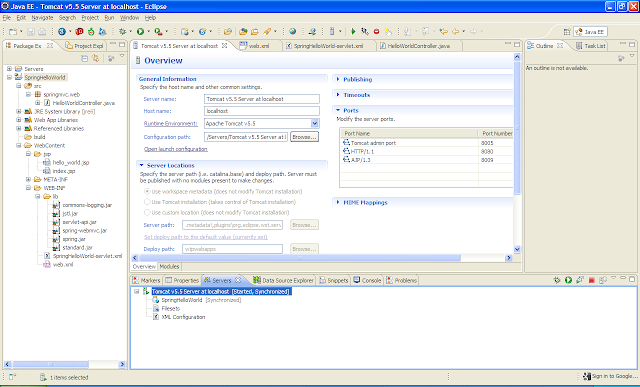Expand the JRE System Library node
The width and height of the screenshot is (640, 387).
19,111
